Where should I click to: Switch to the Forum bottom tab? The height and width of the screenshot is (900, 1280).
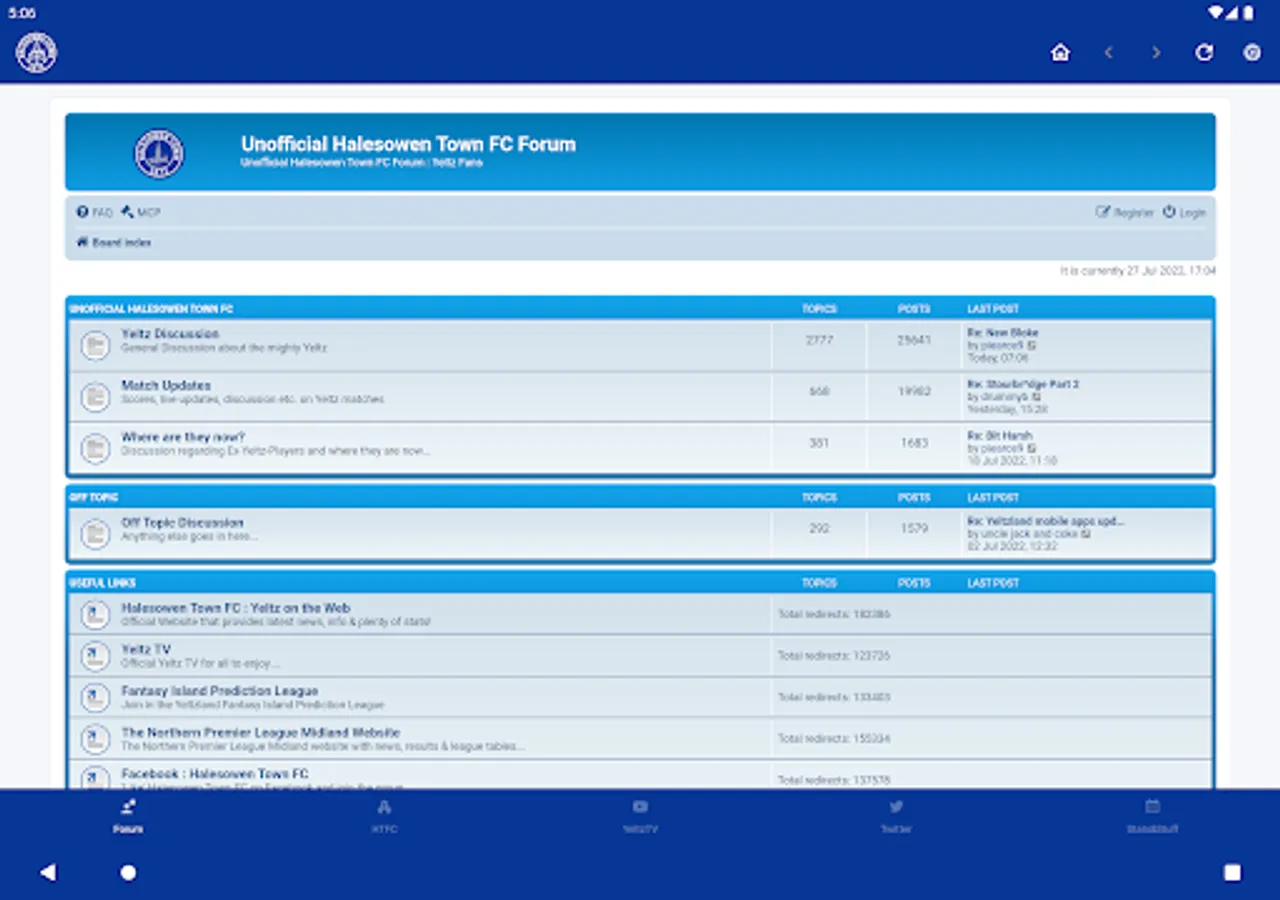128,816
